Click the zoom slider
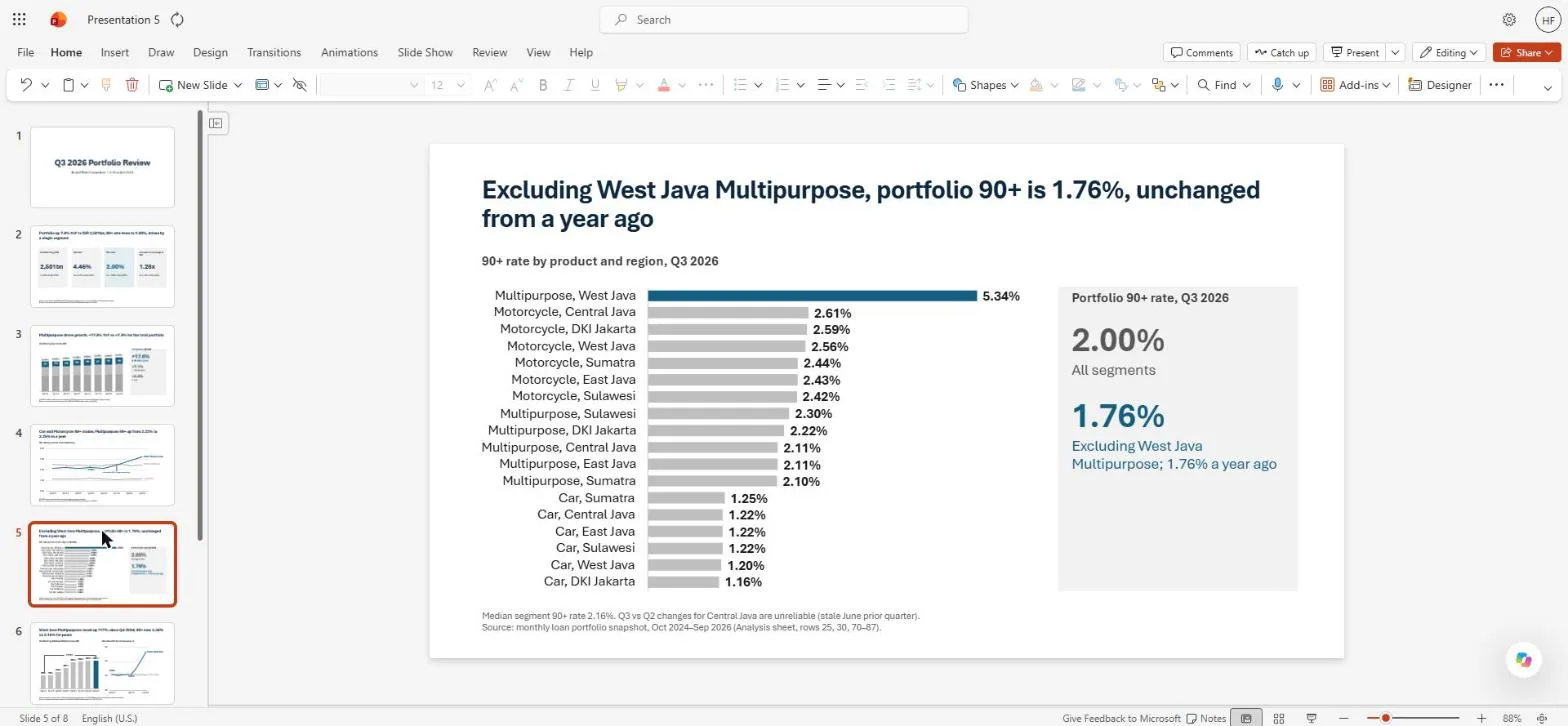 tap(1412, 718)
